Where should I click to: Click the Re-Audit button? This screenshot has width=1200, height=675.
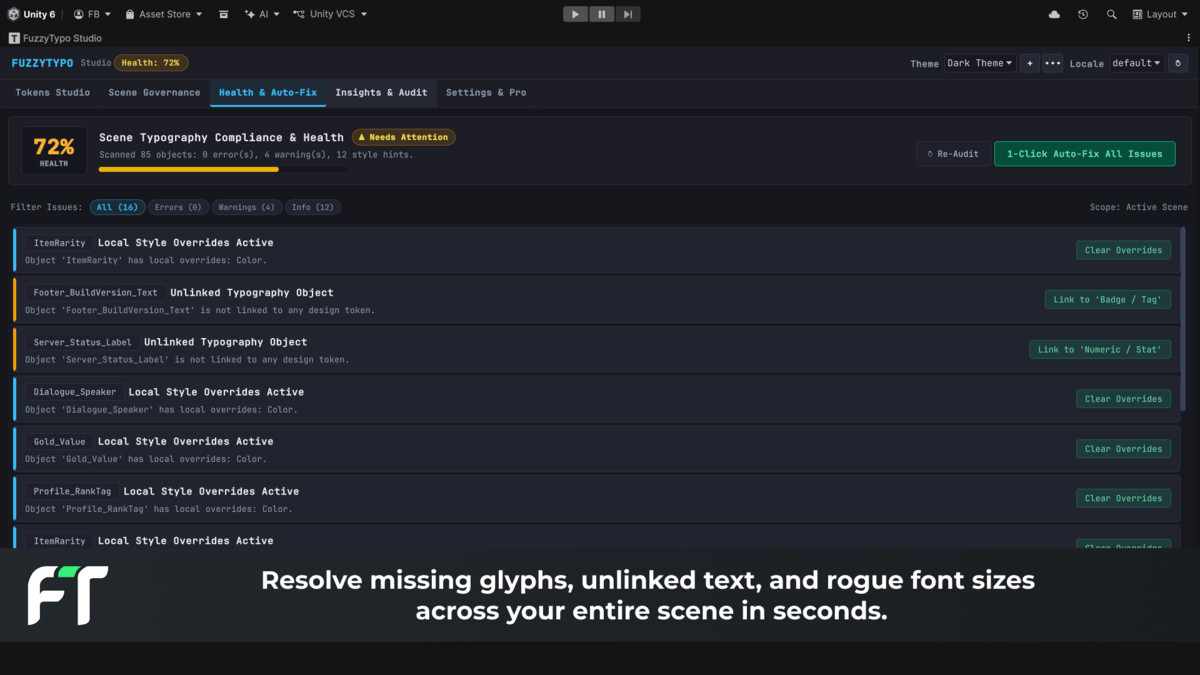(954, 154)
